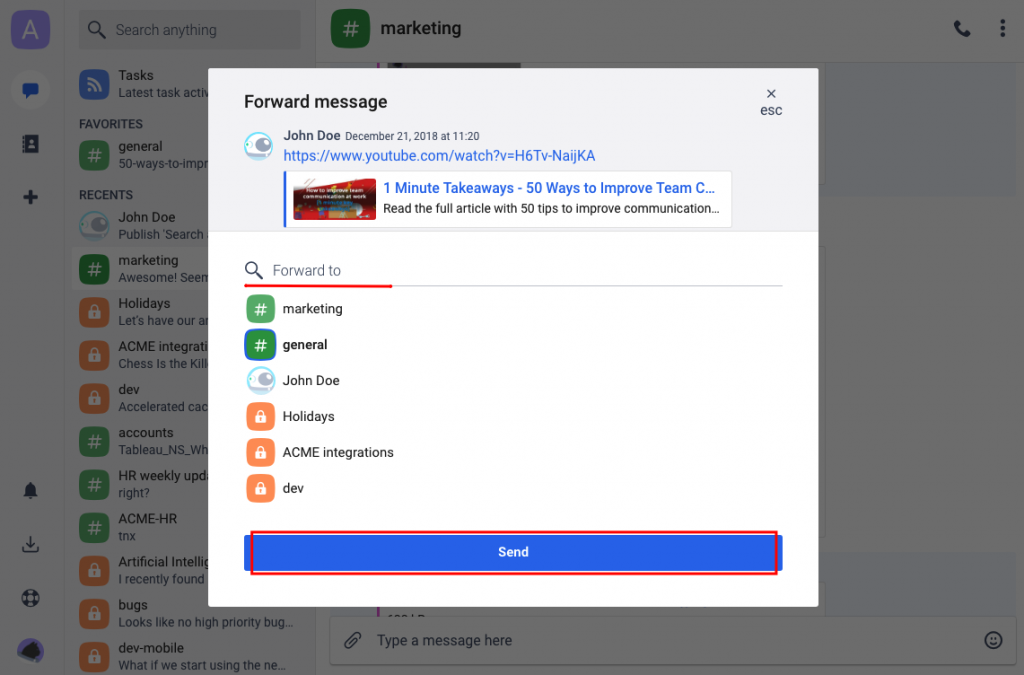The image size is (1024, 675).
Task: Open downloads via the arrow icon
Action: pos(30,544)
